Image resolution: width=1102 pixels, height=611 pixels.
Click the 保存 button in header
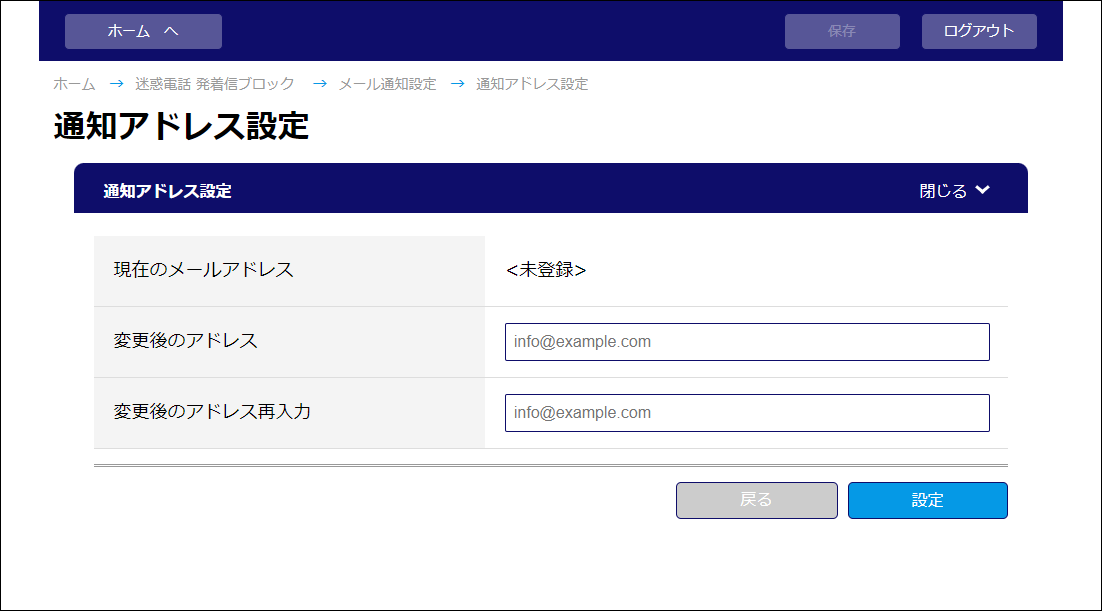tap(842, 31)
